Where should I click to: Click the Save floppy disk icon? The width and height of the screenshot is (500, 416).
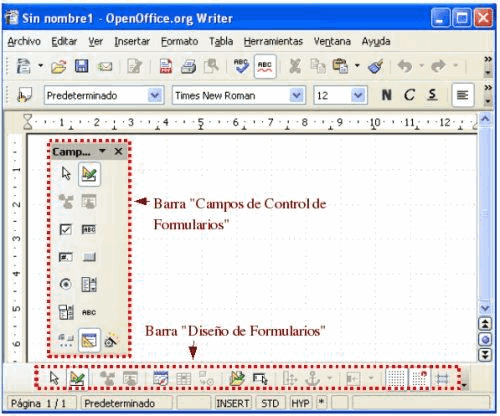tap(81, 66)
